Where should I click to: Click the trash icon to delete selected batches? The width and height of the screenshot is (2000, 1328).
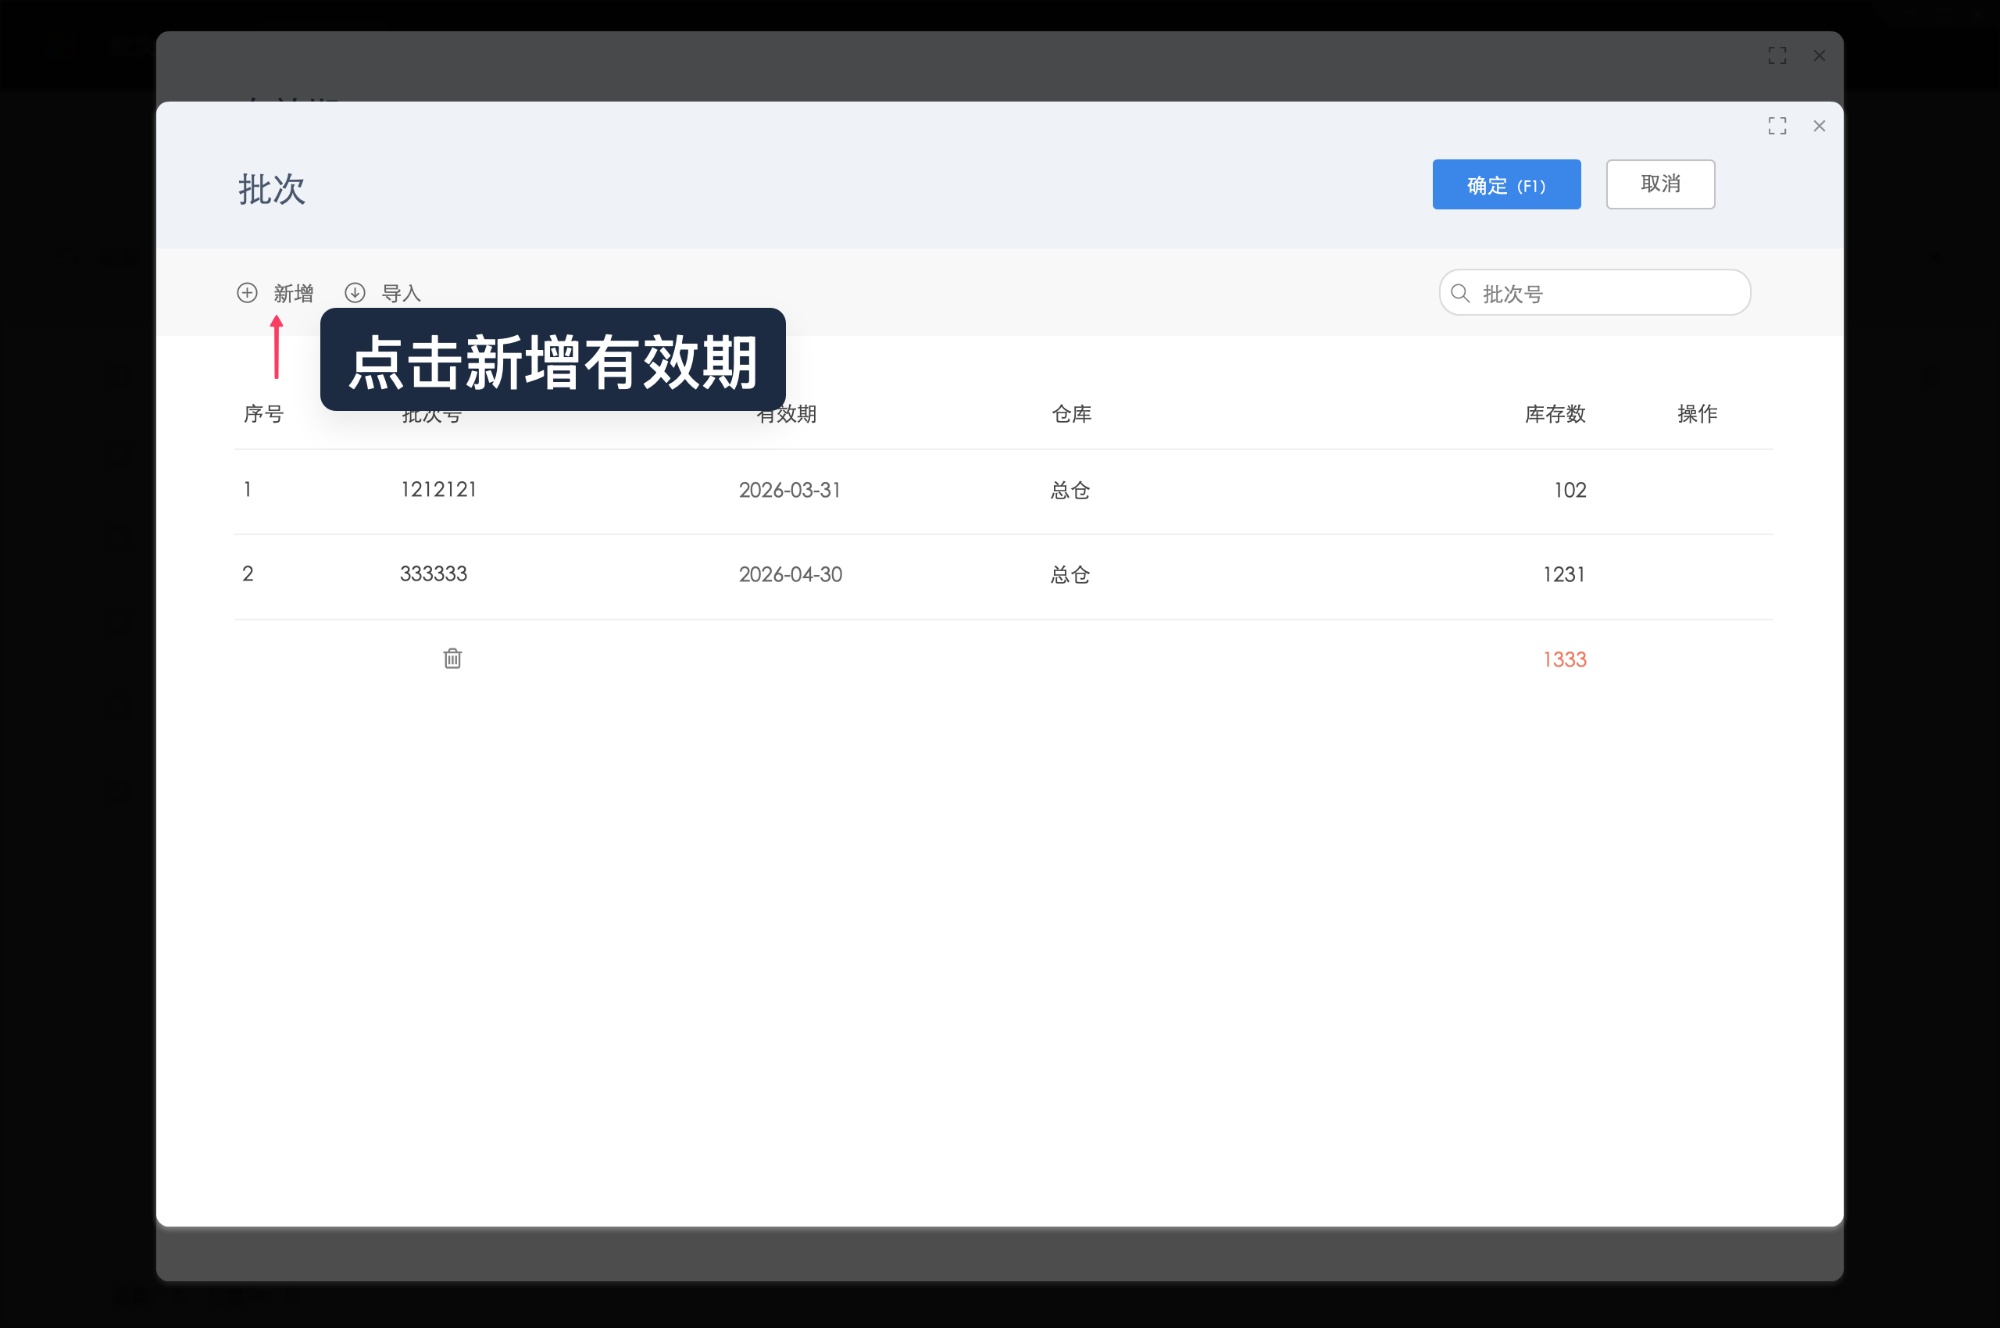coord(452,658)
